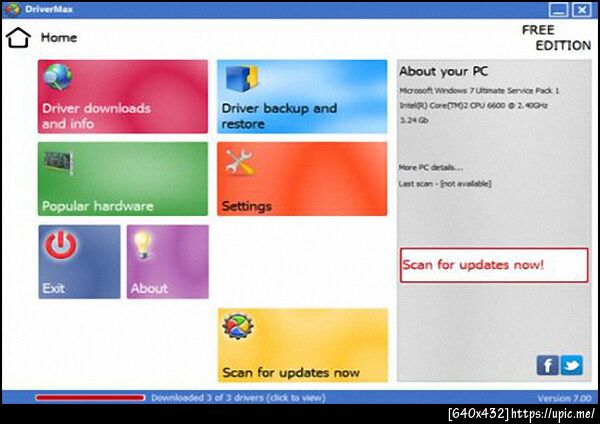Open the More PC details link
600x424 pixels.
[431, 168]
